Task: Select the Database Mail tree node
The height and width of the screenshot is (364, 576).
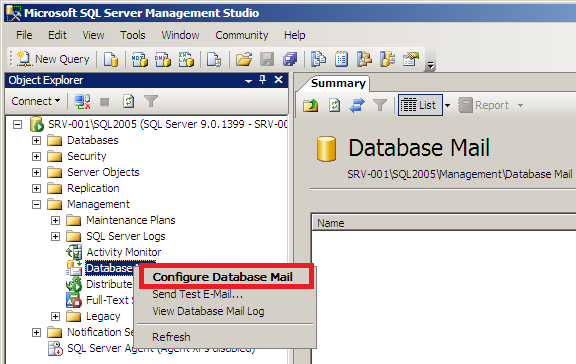Action: [x=109, y=268]
